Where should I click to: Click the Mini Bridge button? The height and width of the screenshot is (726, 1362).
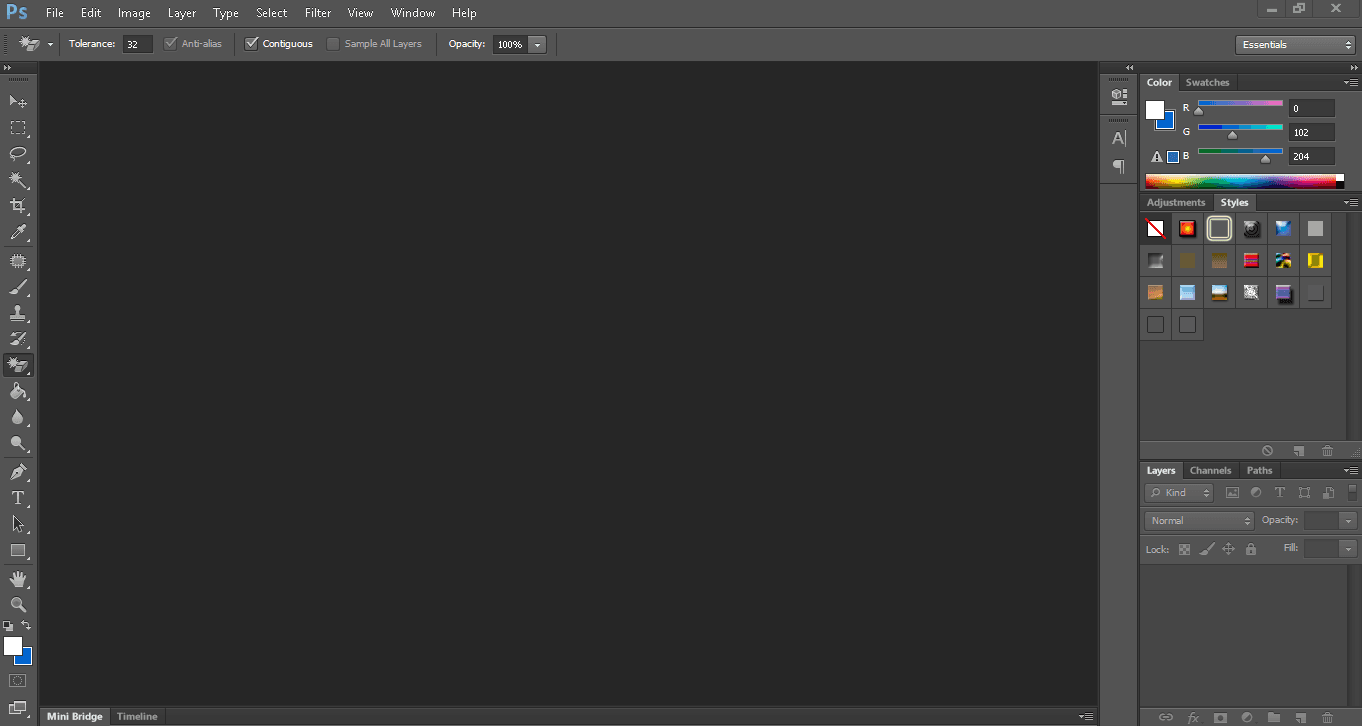click(74, 716)
